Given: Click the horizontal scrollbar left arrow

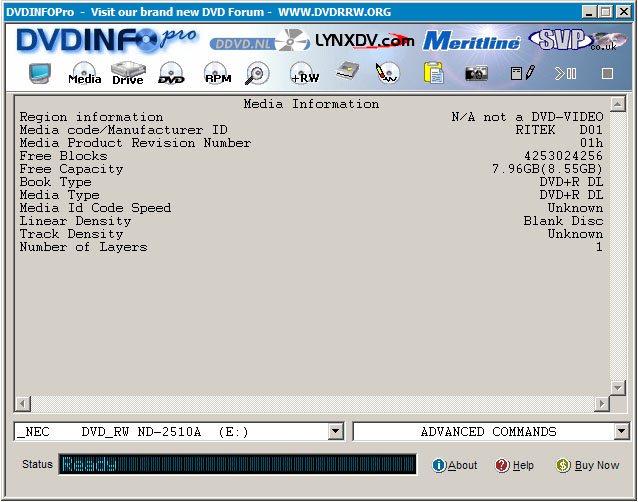Looking at the screenshot, I should [x=23, y=404].
